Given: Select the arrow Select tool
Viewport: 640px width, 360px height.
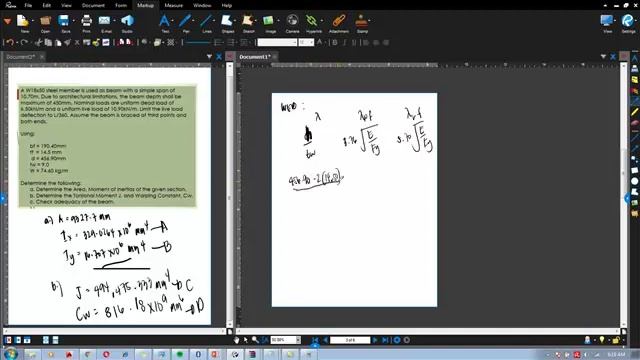Looking at the screenshot, I should click(x=246, y=340).
